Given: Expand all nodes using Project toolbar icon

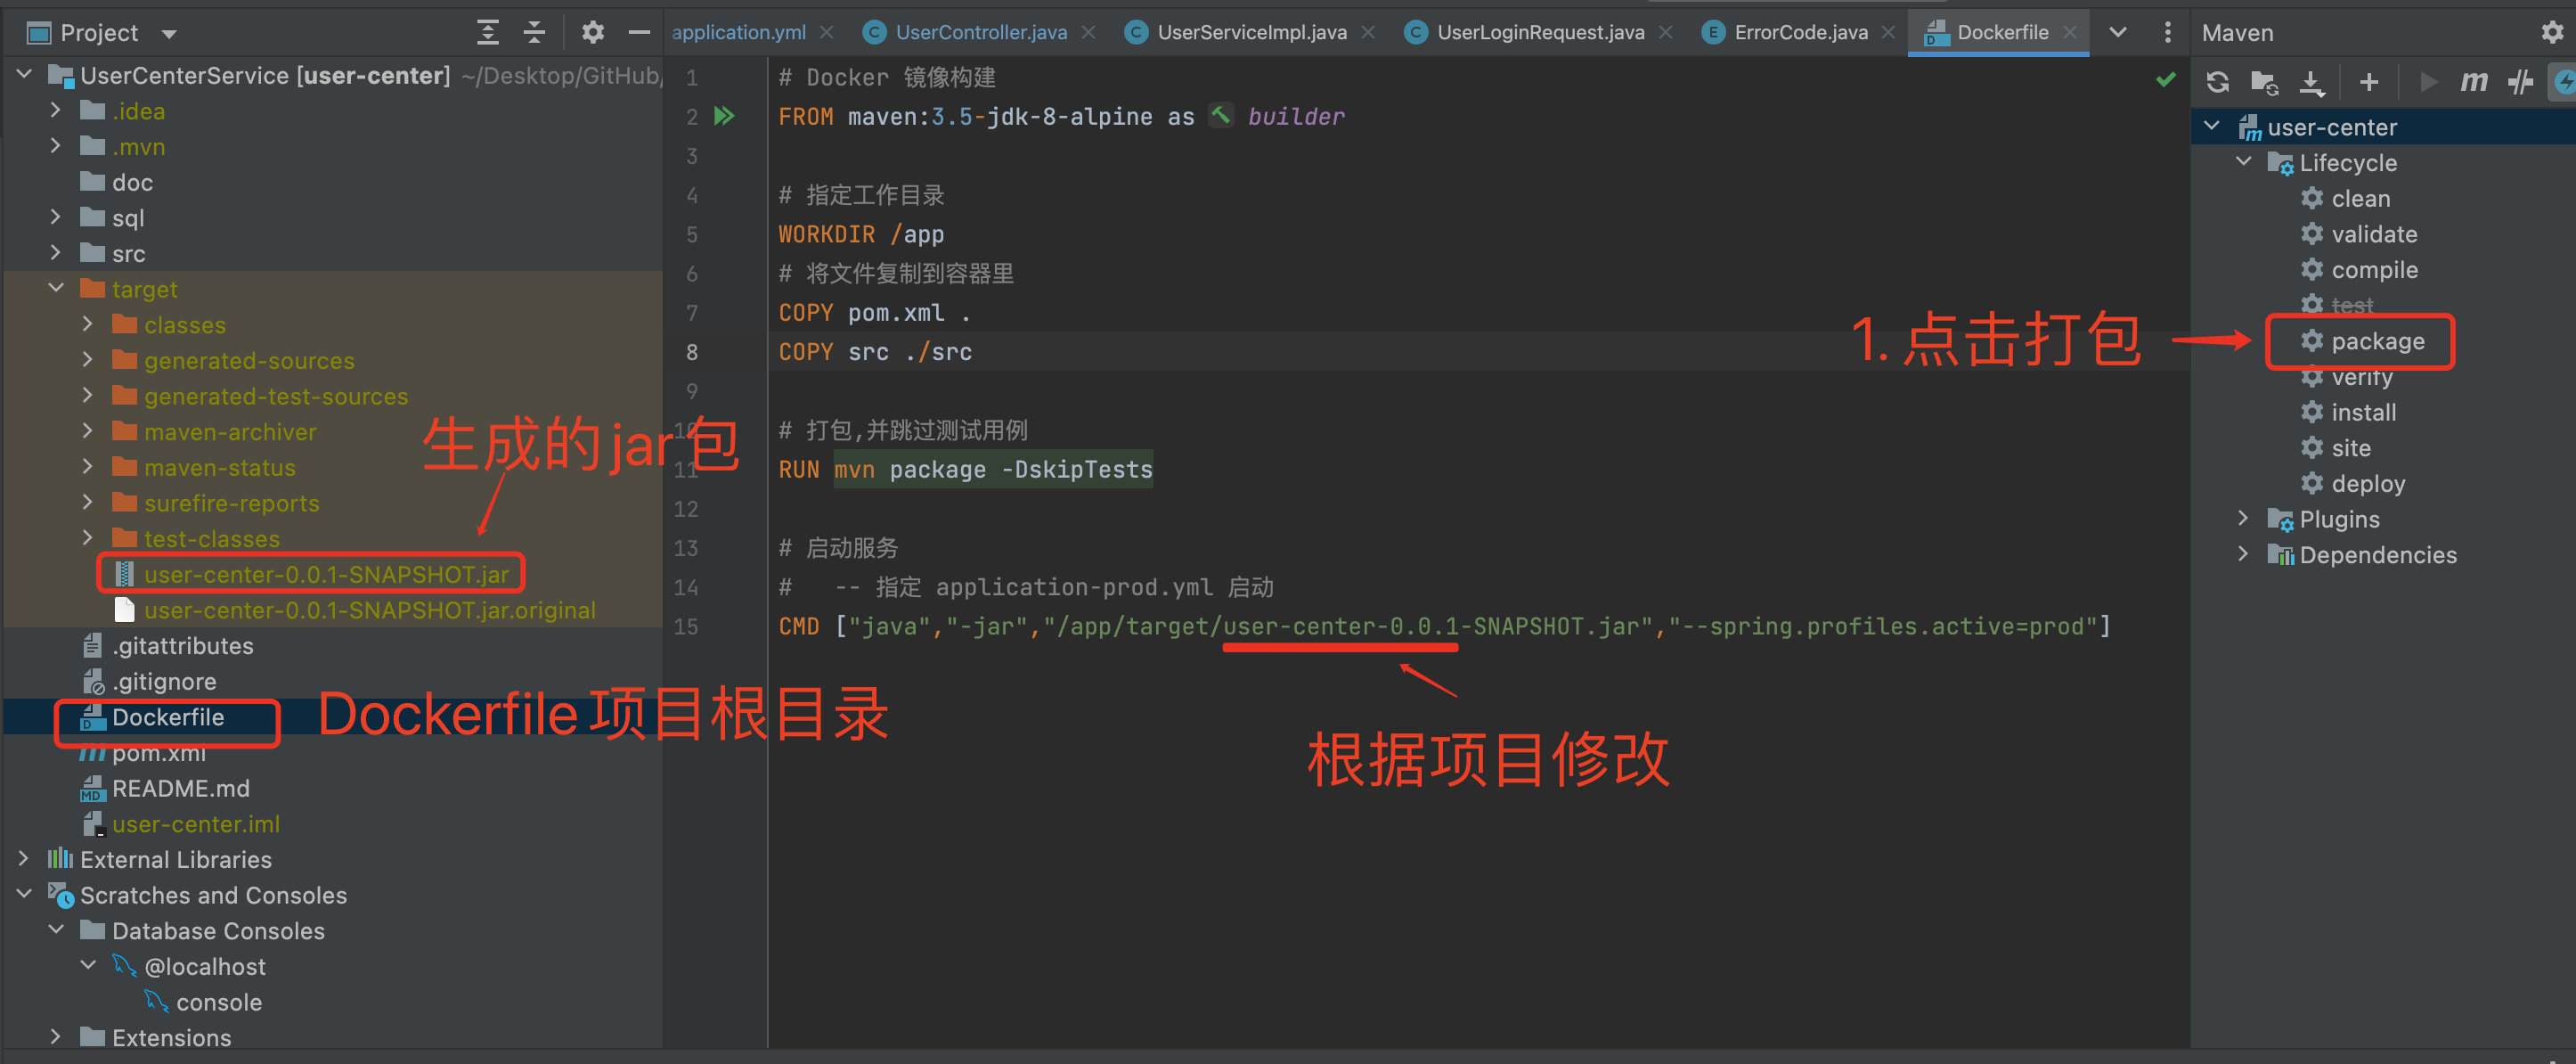Looking at the screenshot, I should [488, 32].
